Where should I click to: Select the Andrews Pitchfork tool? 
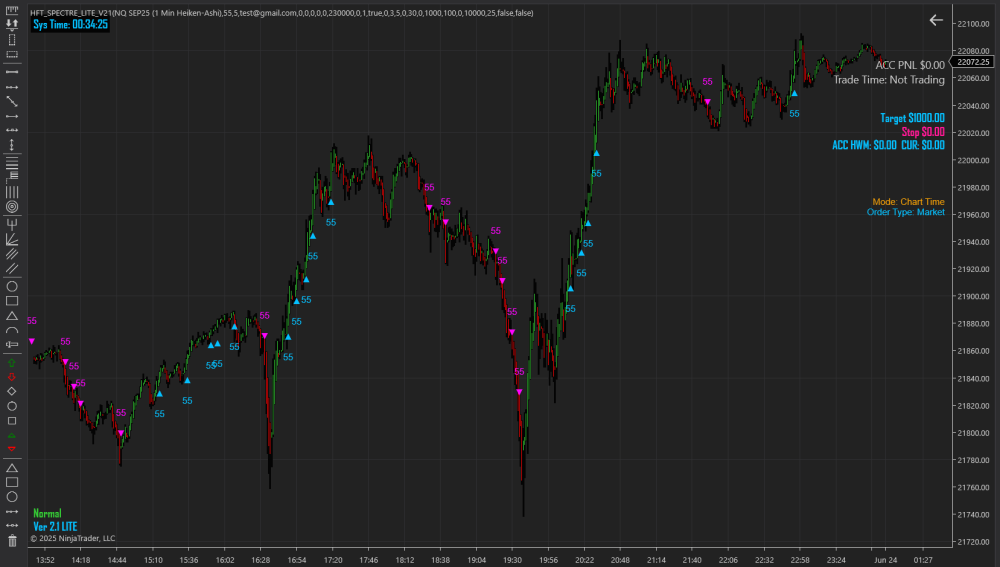(12, 222)
